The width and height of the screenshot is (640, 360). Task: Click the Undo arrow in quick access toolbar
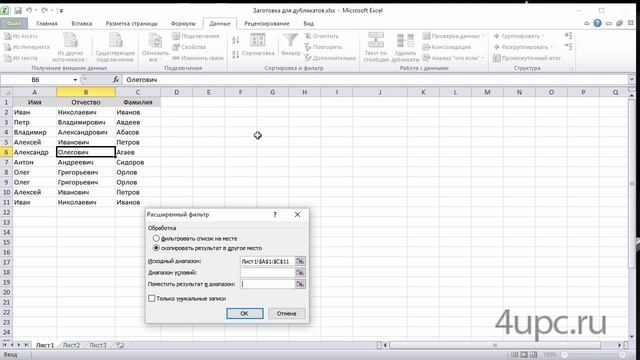click(29, 11)
